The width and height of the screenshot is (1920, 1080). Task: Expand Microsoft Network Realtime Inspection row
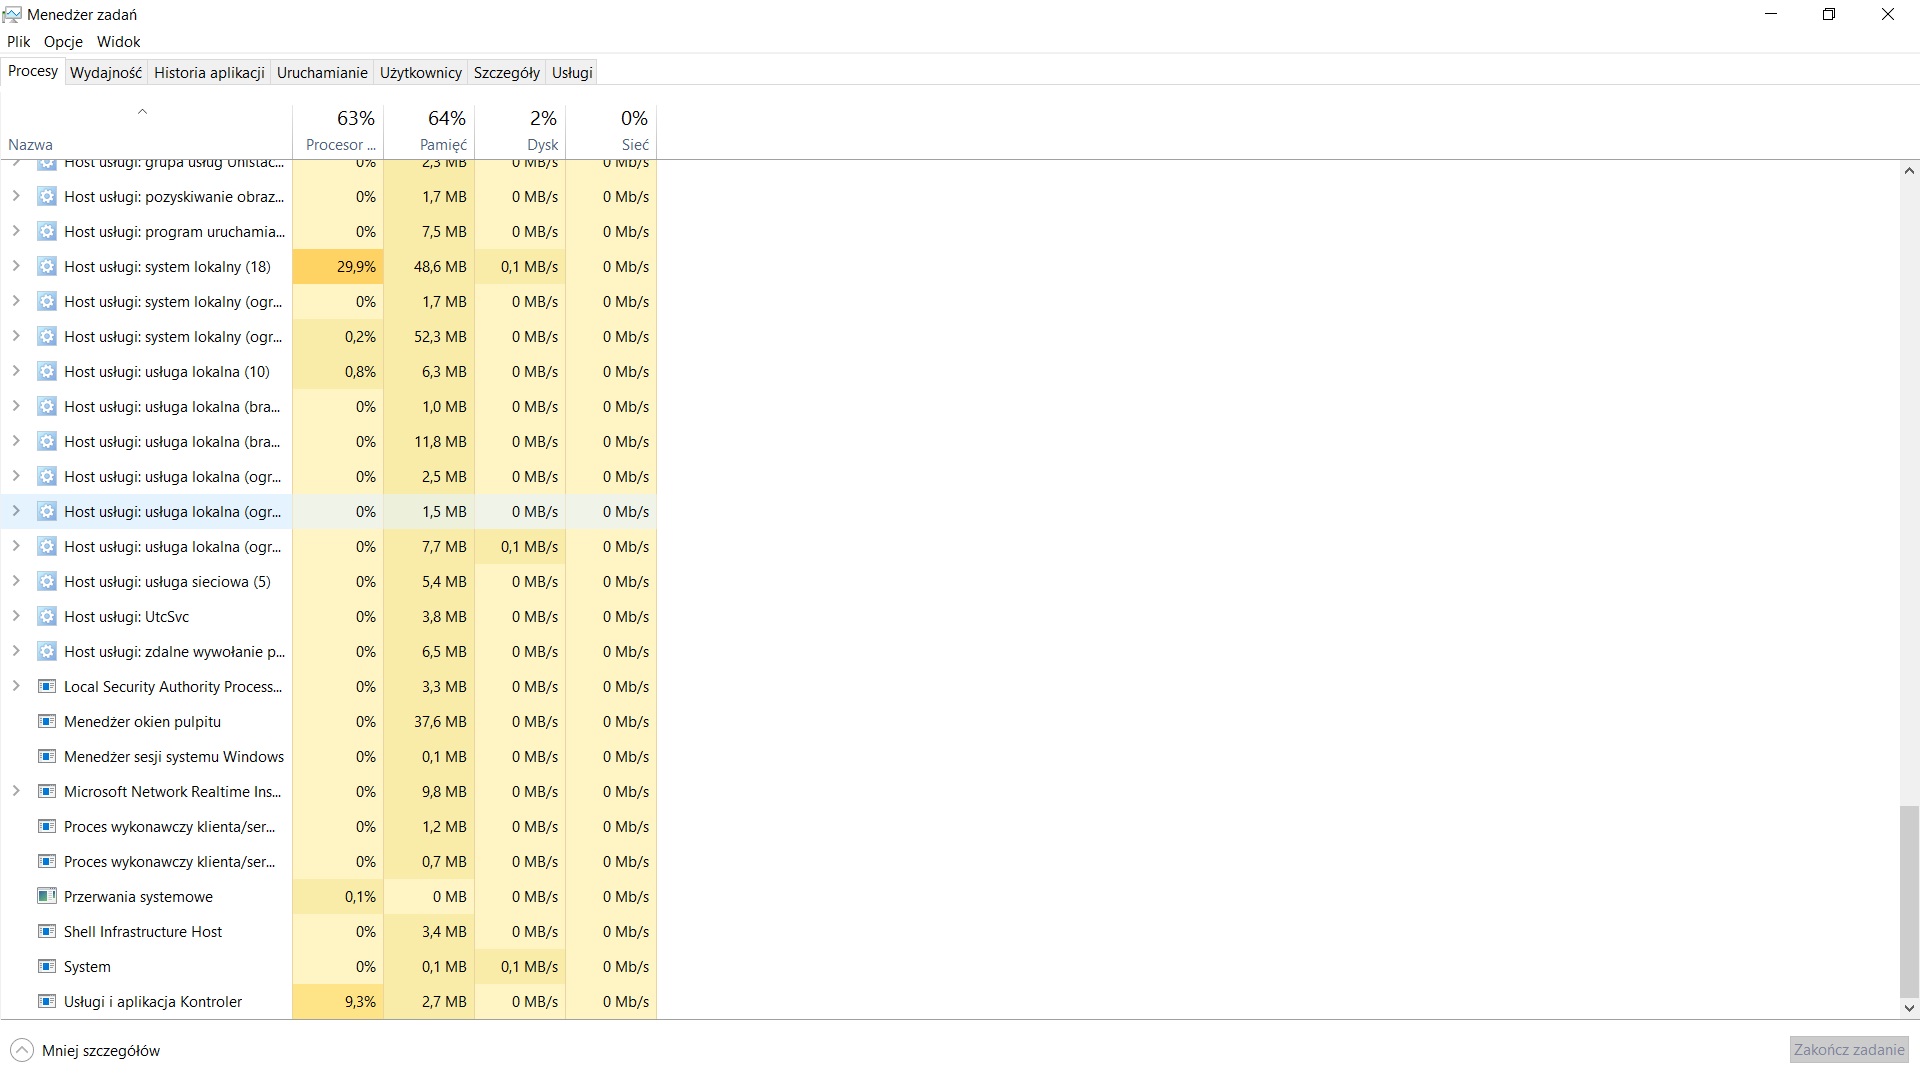(x=16, y=791)
